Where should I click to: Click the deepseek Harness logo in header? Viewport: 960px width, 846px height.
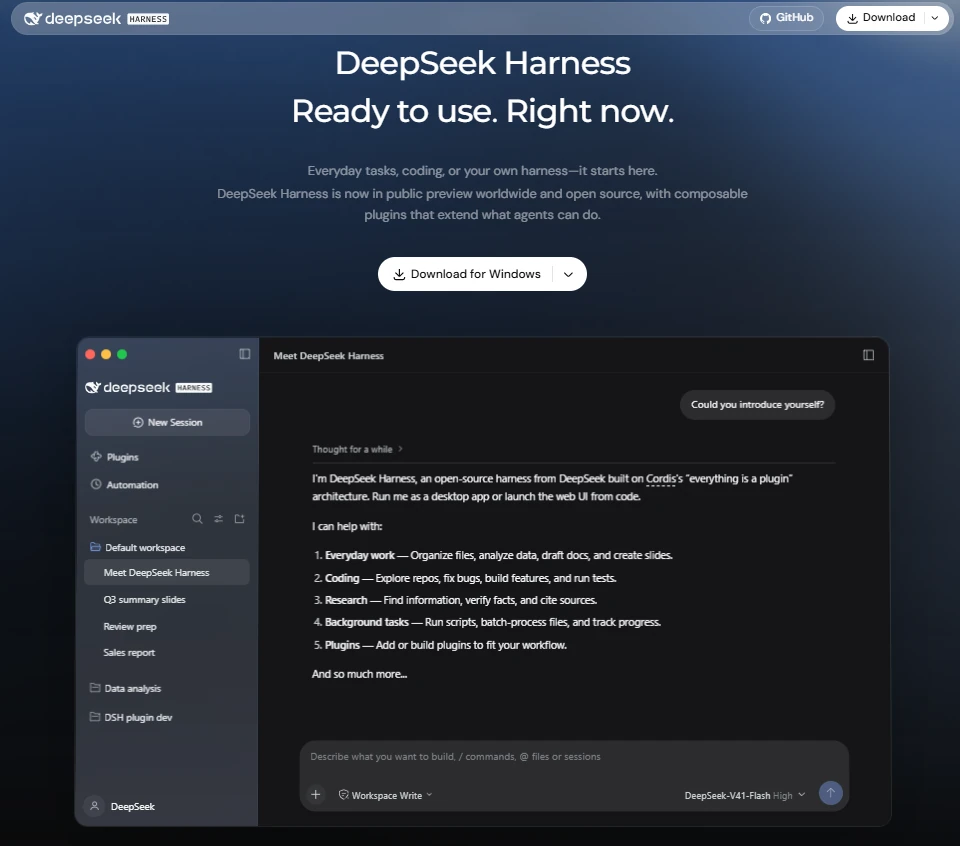(x=96, y=19)
